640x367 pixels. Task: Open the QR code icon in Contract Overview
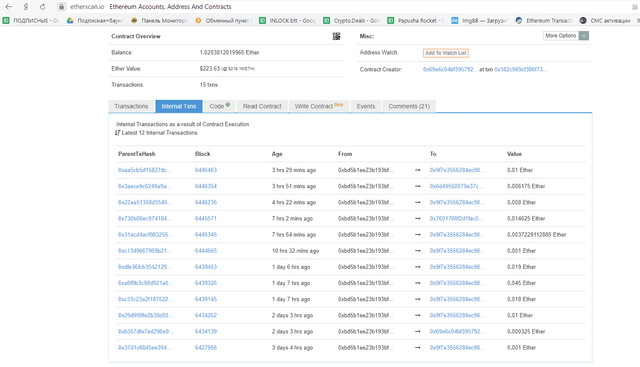[x=336, y=36]
